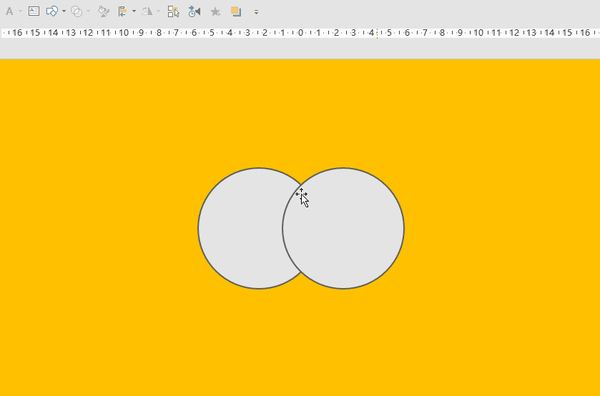Click the squares-with-cursor selection icon
This screenshot has height=396, width=600.
tap(173, 11)
